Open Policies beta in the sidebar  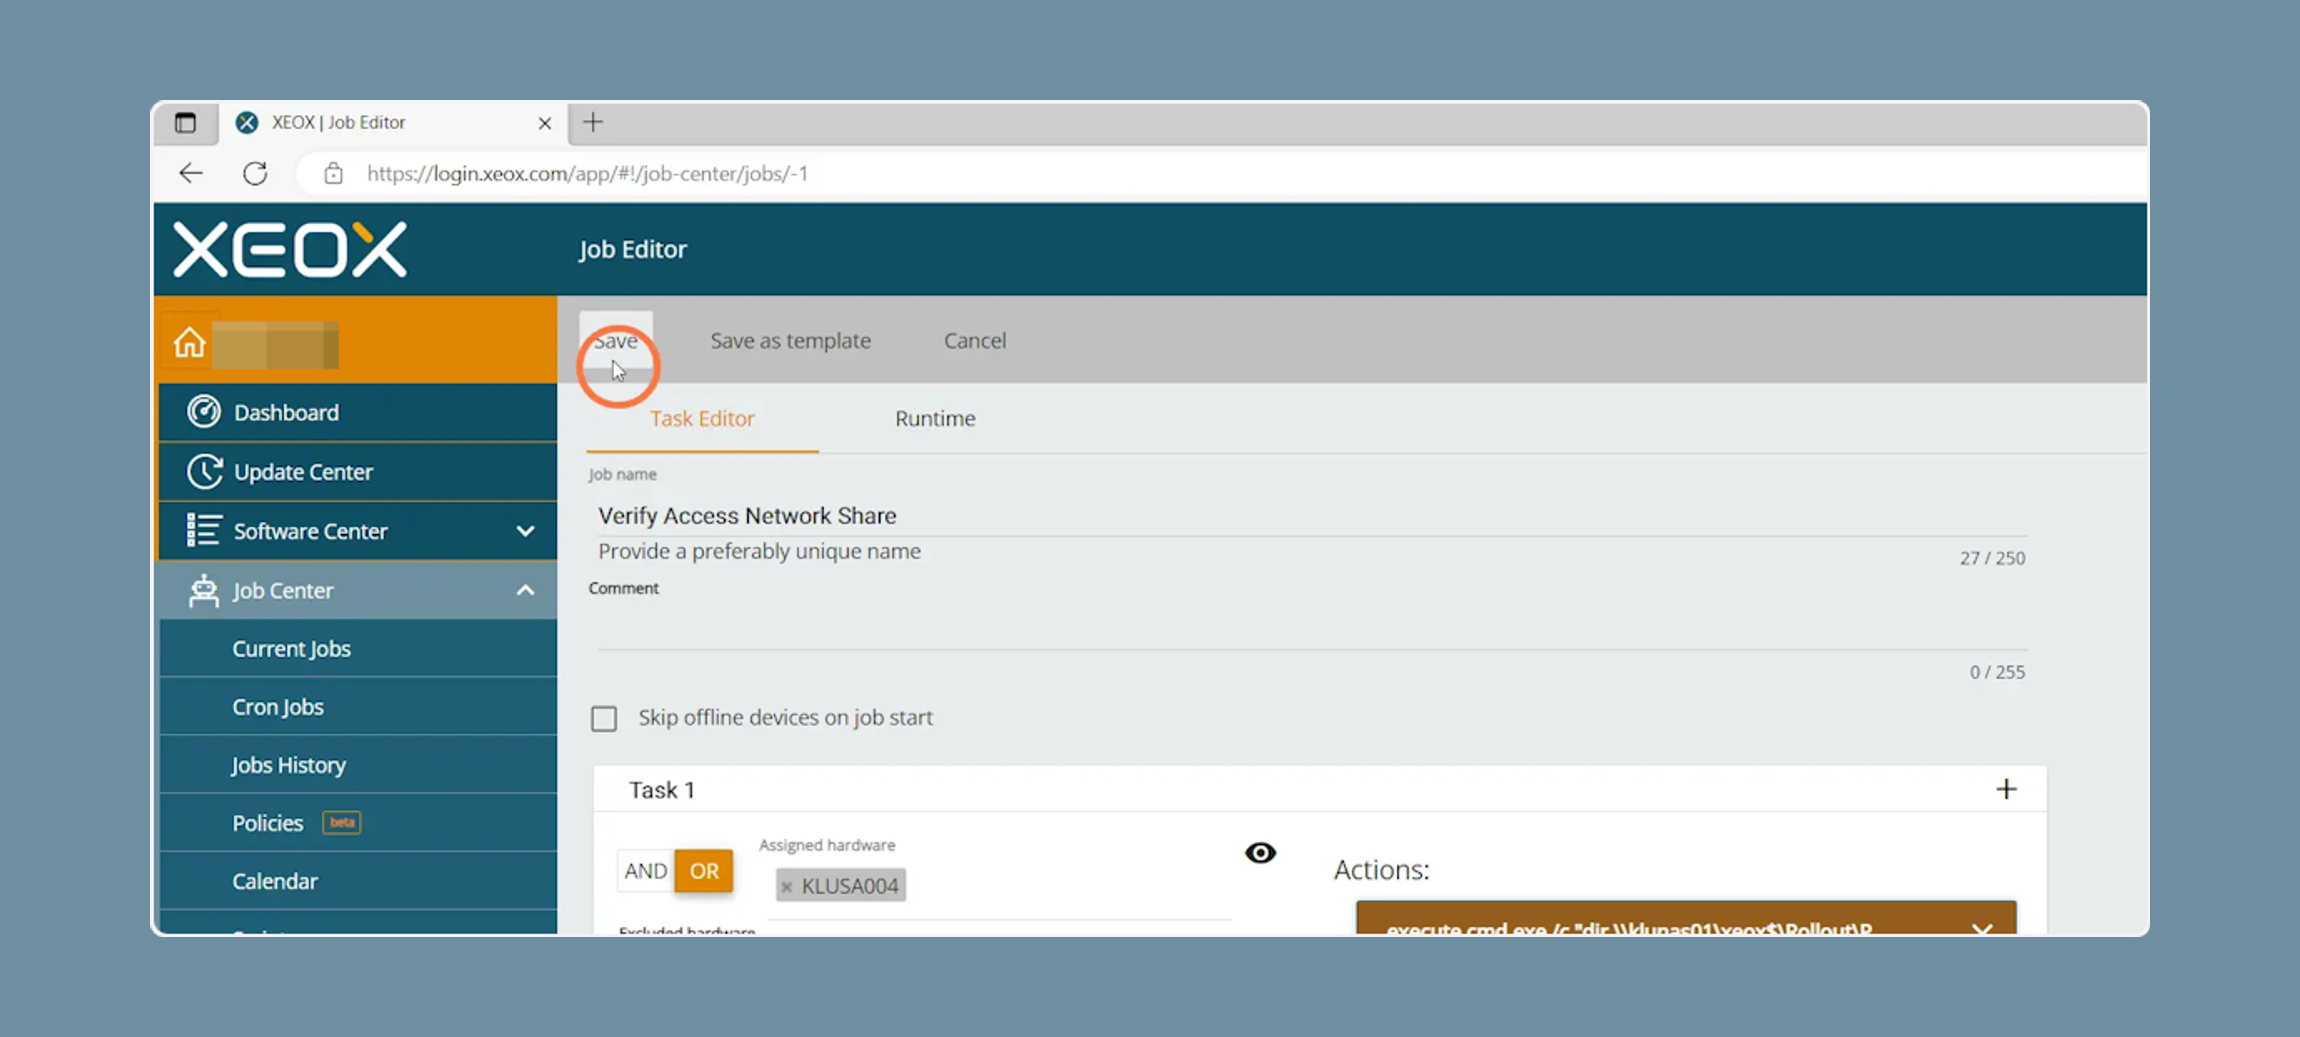357,822
